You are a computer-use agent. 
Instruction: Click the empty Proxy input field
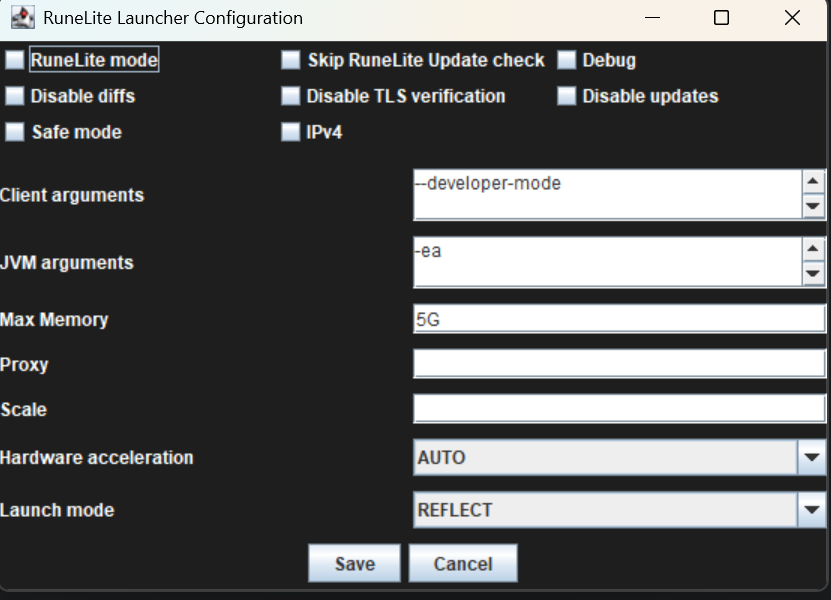600,362
